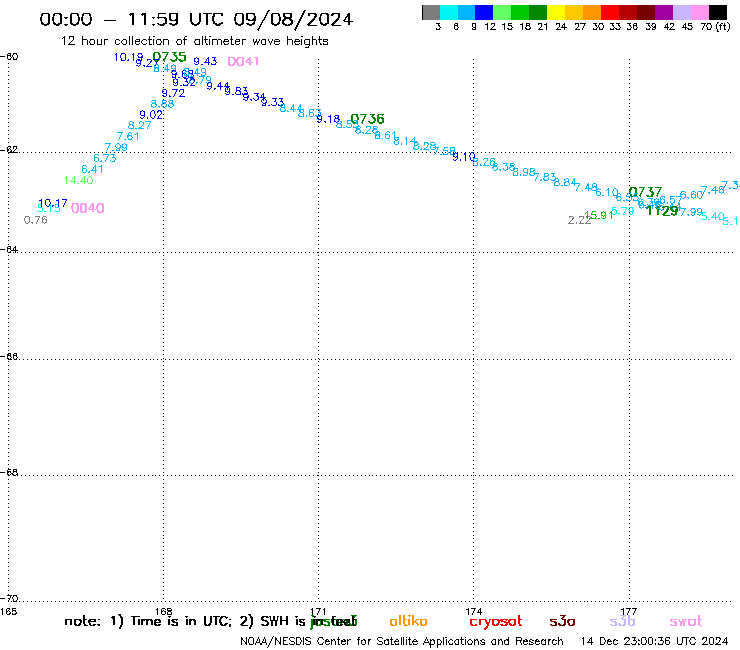
Task: Click the dark blue swatch in the color bar
Action: point(484,12)
